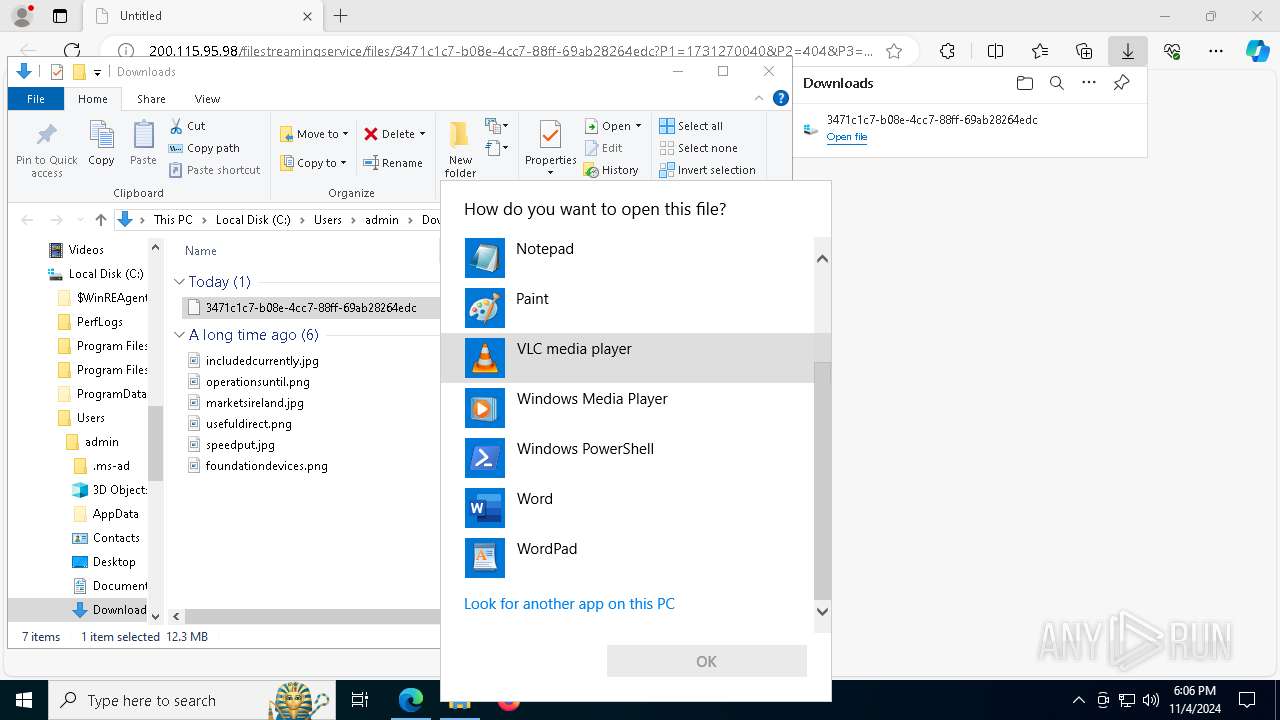Pin the Edge Downloads panel

[1121, 83]
